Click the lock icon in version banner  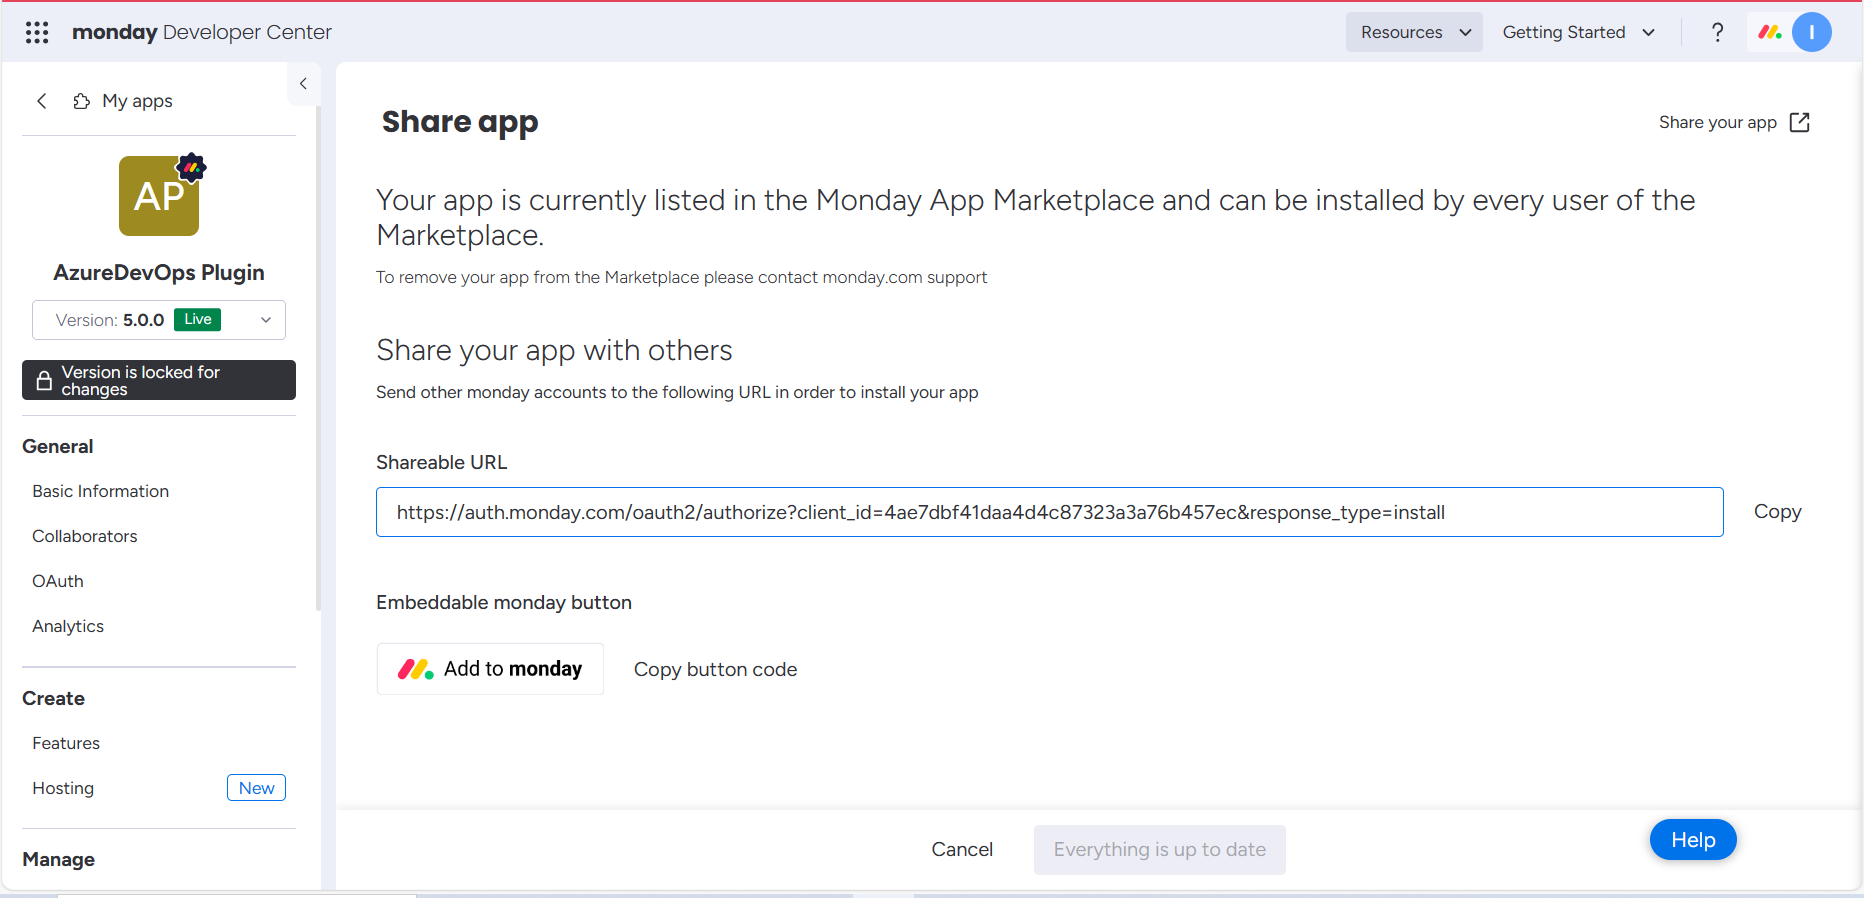pyautogui.click(x=44, y=380)
